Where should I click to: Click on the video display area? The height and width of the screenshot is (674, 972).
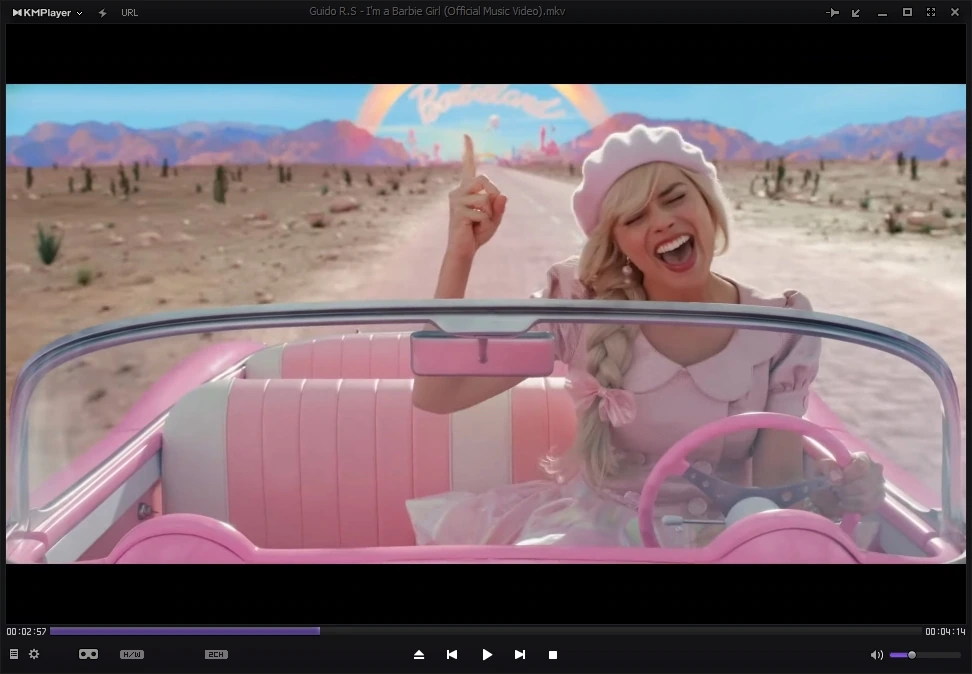[x=485, y=324]
